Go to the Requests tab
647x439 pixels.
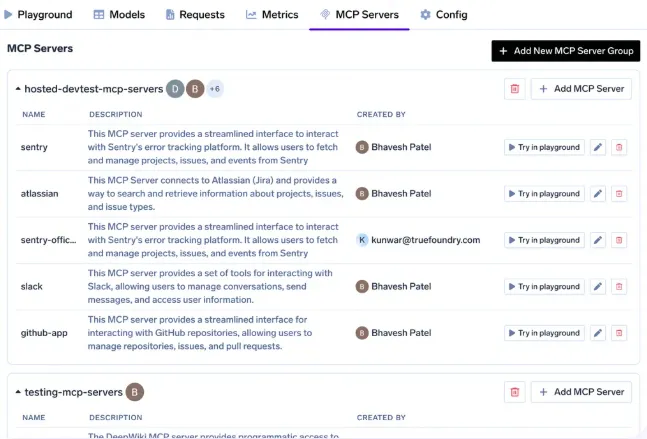(195, 15)
